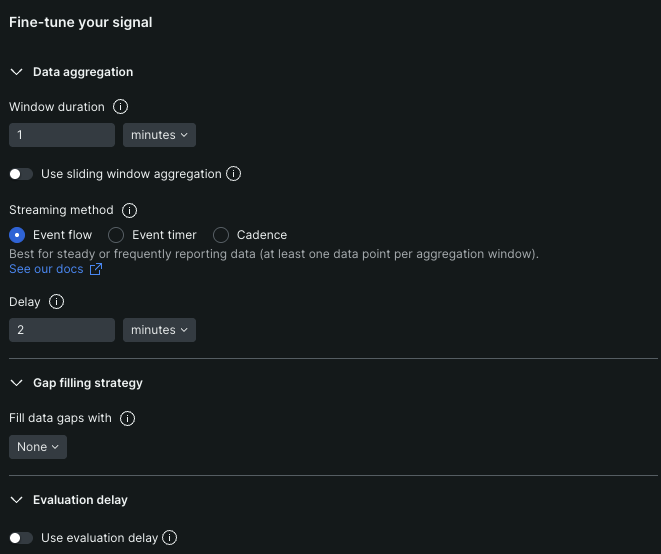Click info icon next to Fill data gaps with
The width and height of the screenshot is (661, 554).
(127, 419)
